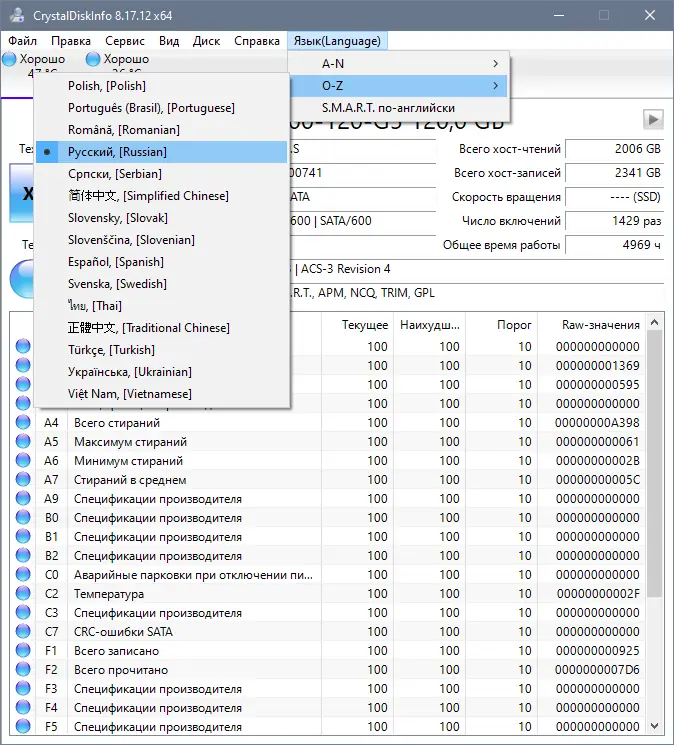Open the Диск menu

pyautogui.click(x=206, y=41)
